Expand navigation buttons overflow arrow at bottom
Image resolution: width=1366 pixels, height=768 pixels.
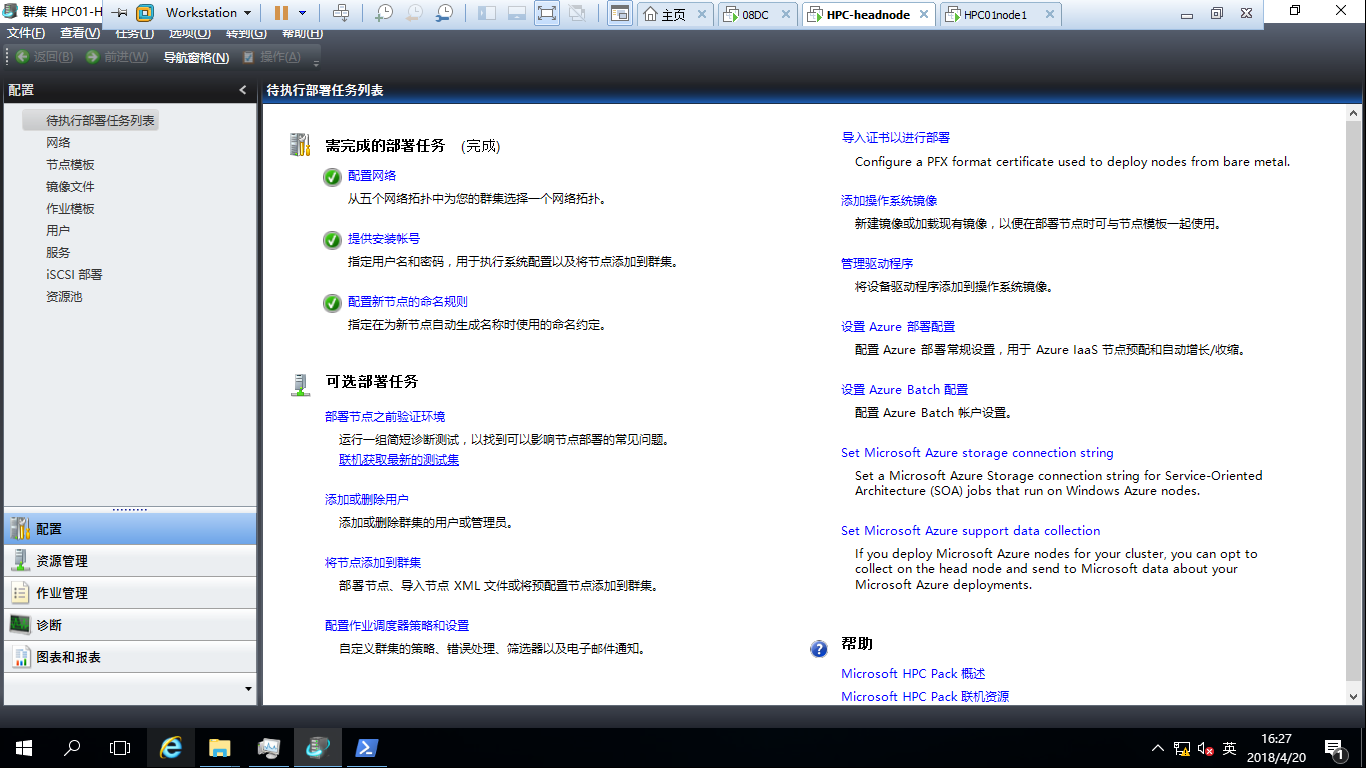248,689
